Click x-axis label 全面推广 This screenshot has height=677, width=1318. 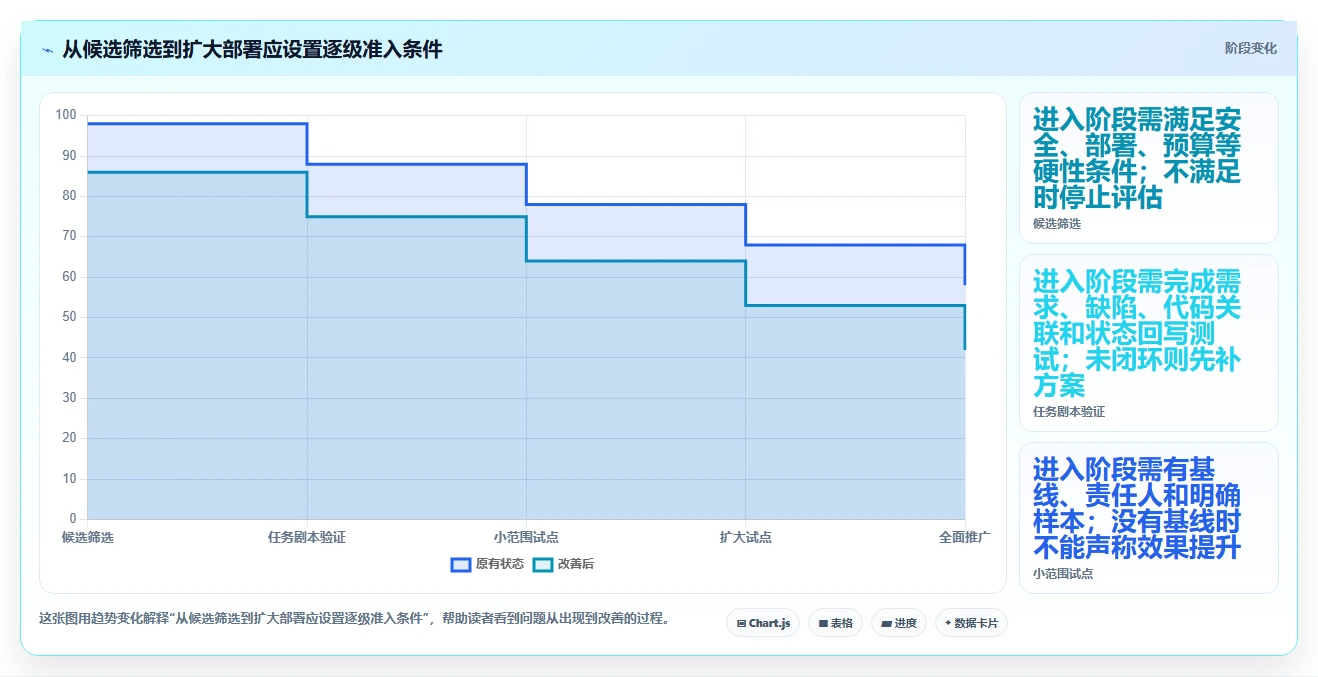pyautogui.click(x=964, y=537)
